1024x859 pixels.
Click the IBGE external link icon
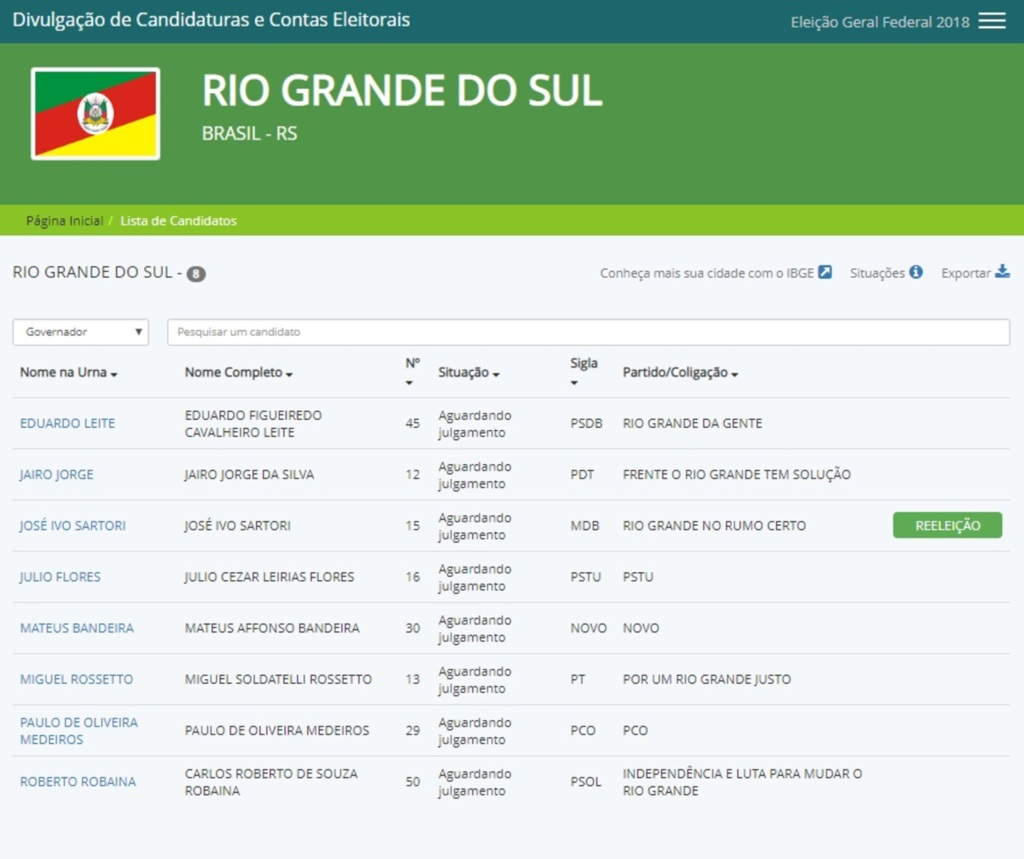tap(825, 272)
